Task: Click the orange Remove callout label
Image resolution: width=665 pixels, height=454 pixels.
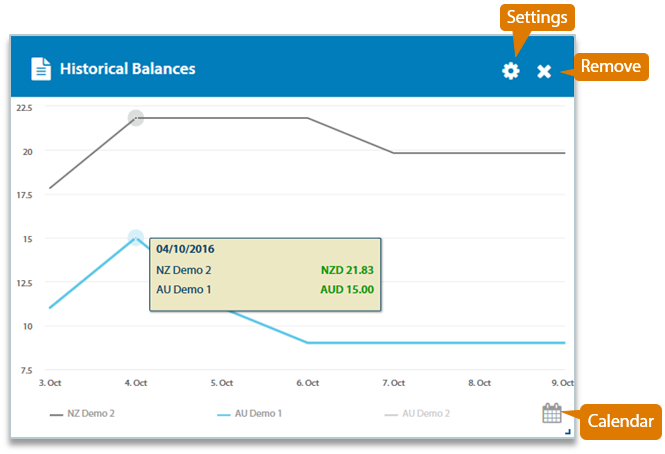Action: (x=612, y=67)
